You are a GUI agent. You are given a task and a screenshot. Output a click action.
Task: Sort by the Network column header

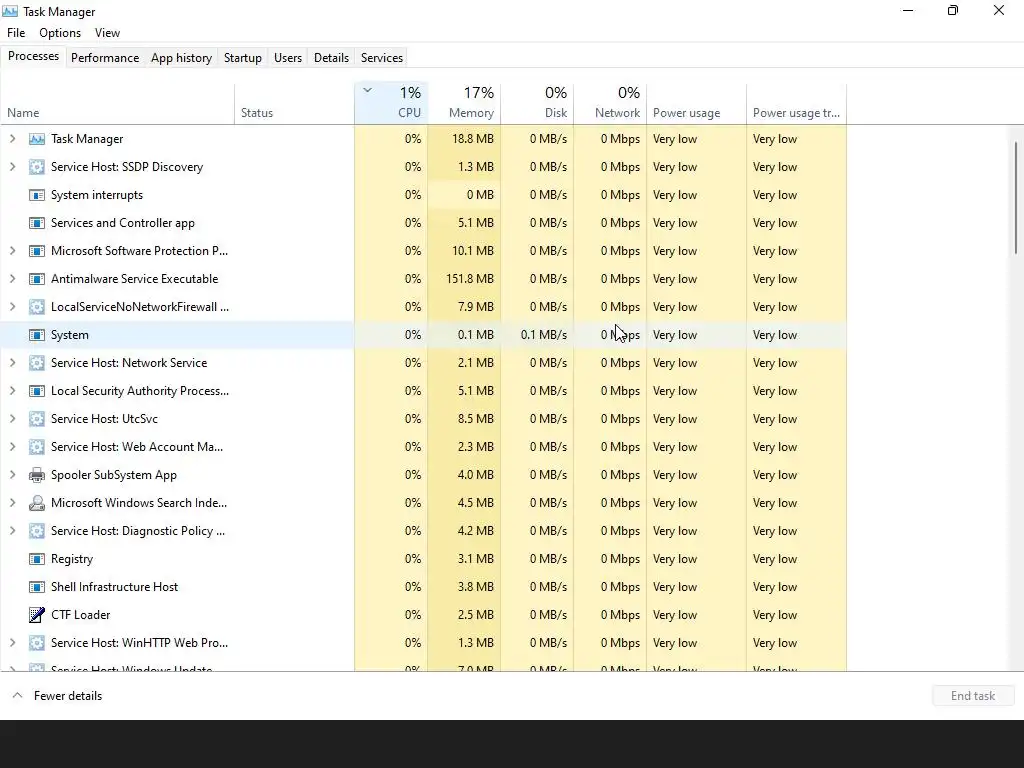(611, 103)
